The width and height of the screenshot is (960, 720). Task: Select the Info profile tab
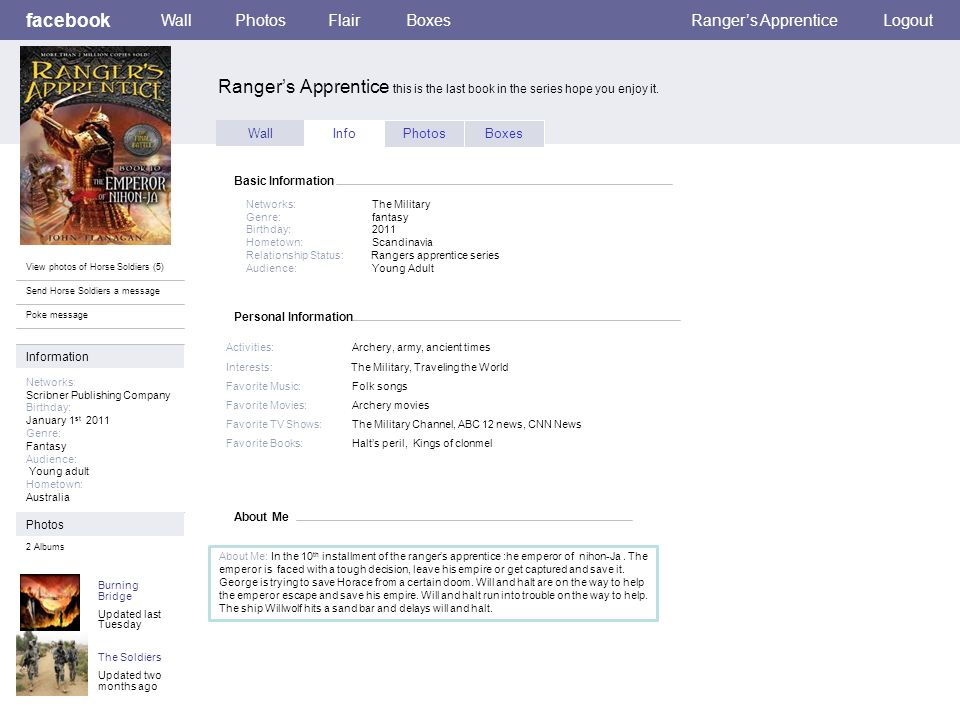344,133
